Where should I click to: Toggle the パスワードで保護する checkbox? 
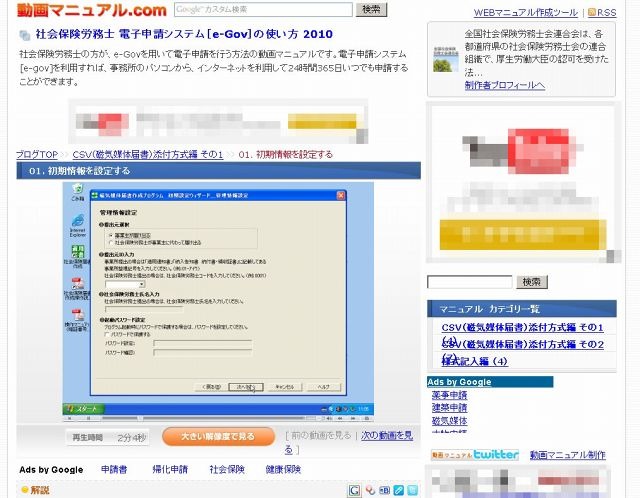(107, 334)
